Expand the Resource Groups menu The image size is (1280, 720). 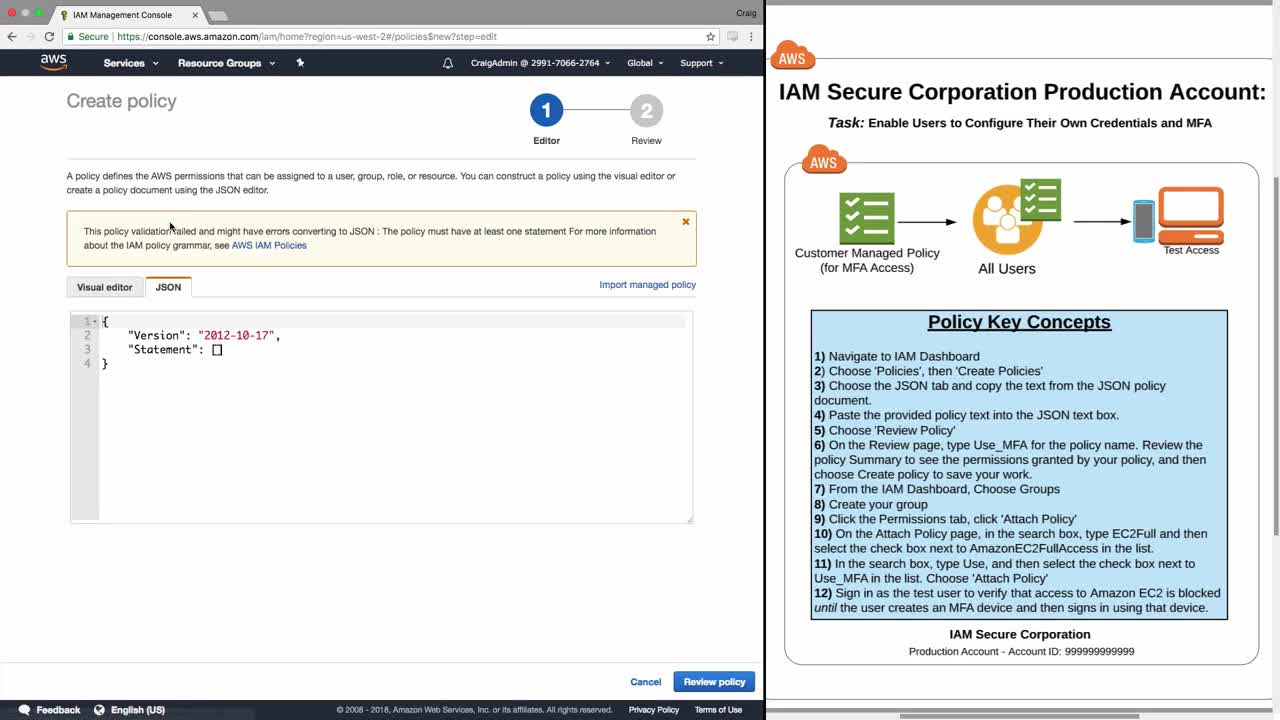[x=226, y=63]
